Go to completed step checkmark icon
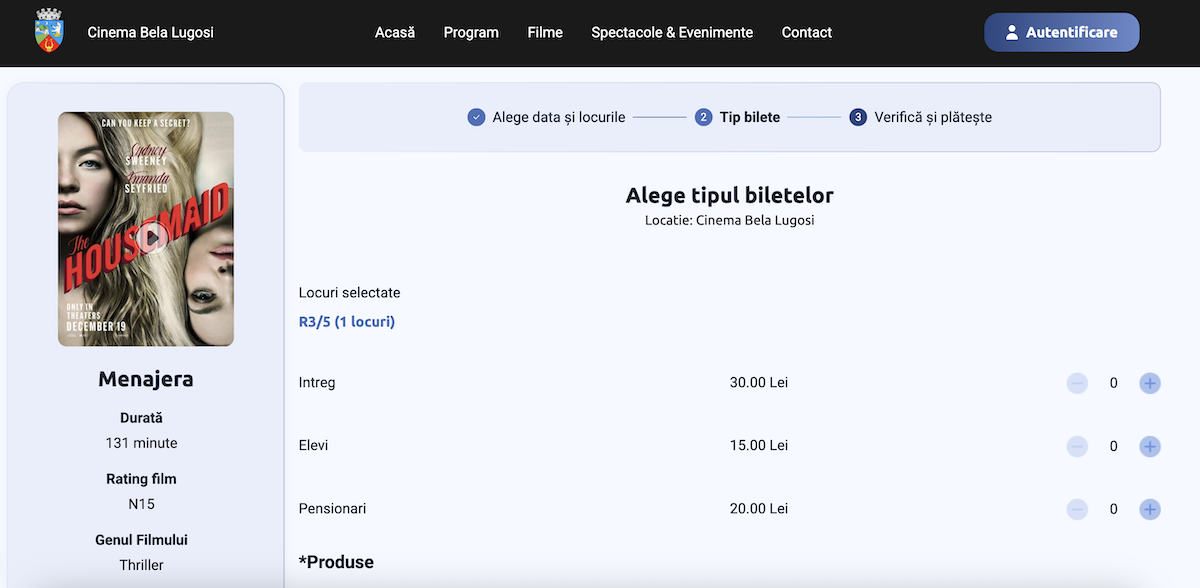Viewport: 1200px width, 588px height. (476, 117)
